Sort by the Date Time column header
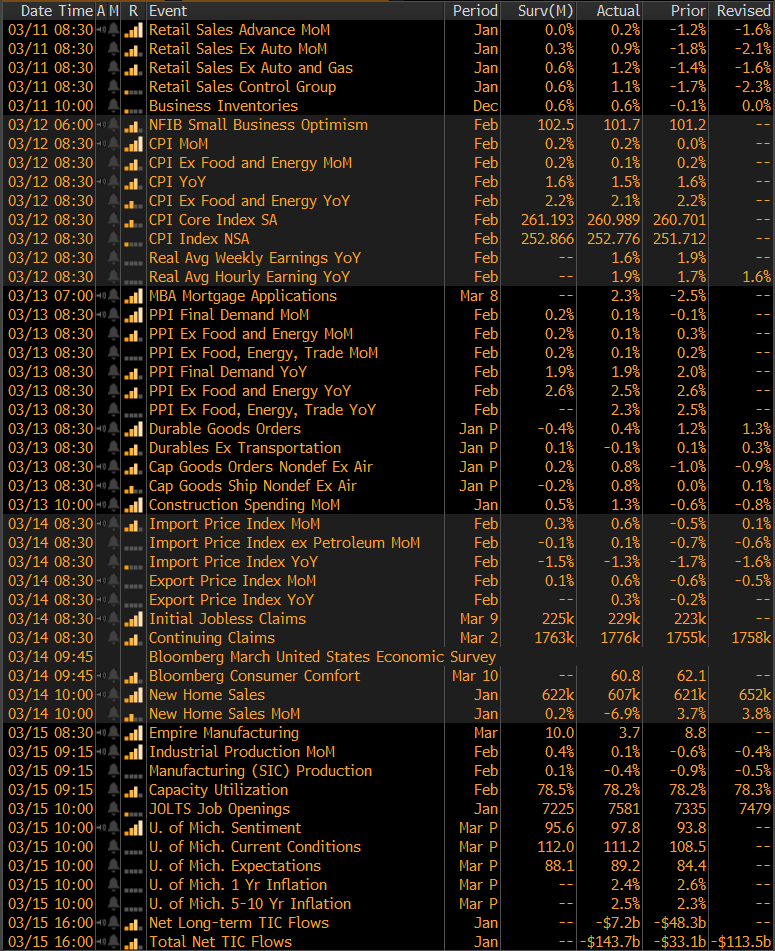The image size is (775, 951). click(x=50, y=10)
